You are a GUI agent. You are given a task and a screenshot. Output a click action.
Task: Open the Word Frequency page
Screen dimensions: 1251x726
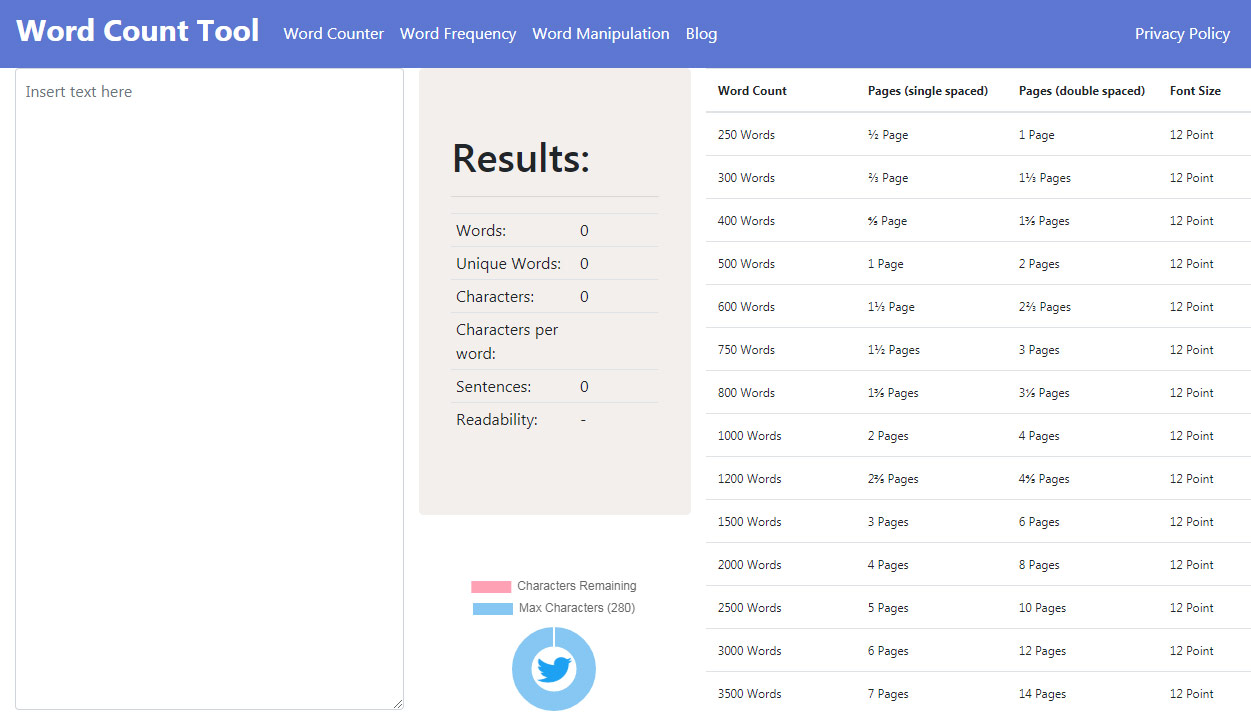point(458,34)
